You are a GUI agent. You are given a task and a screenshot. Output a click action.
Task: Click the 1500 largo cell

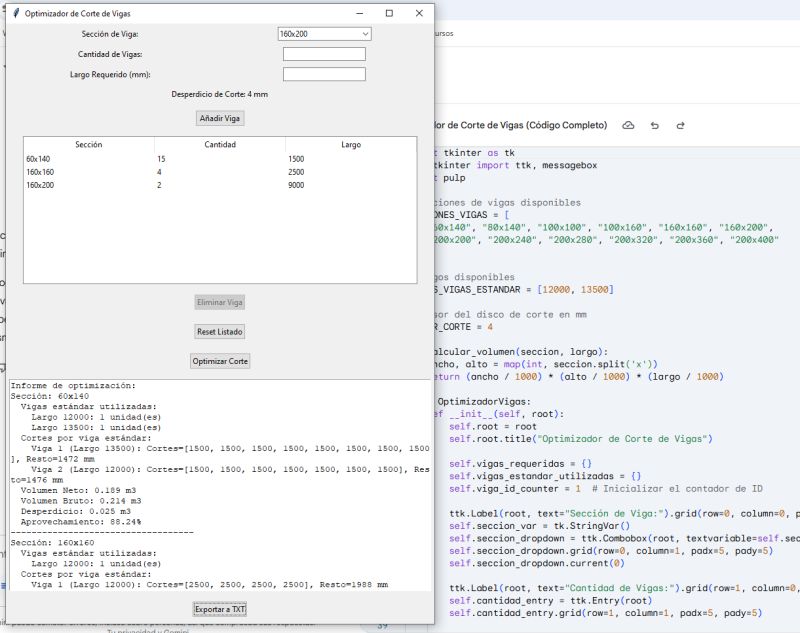(296, 159)
